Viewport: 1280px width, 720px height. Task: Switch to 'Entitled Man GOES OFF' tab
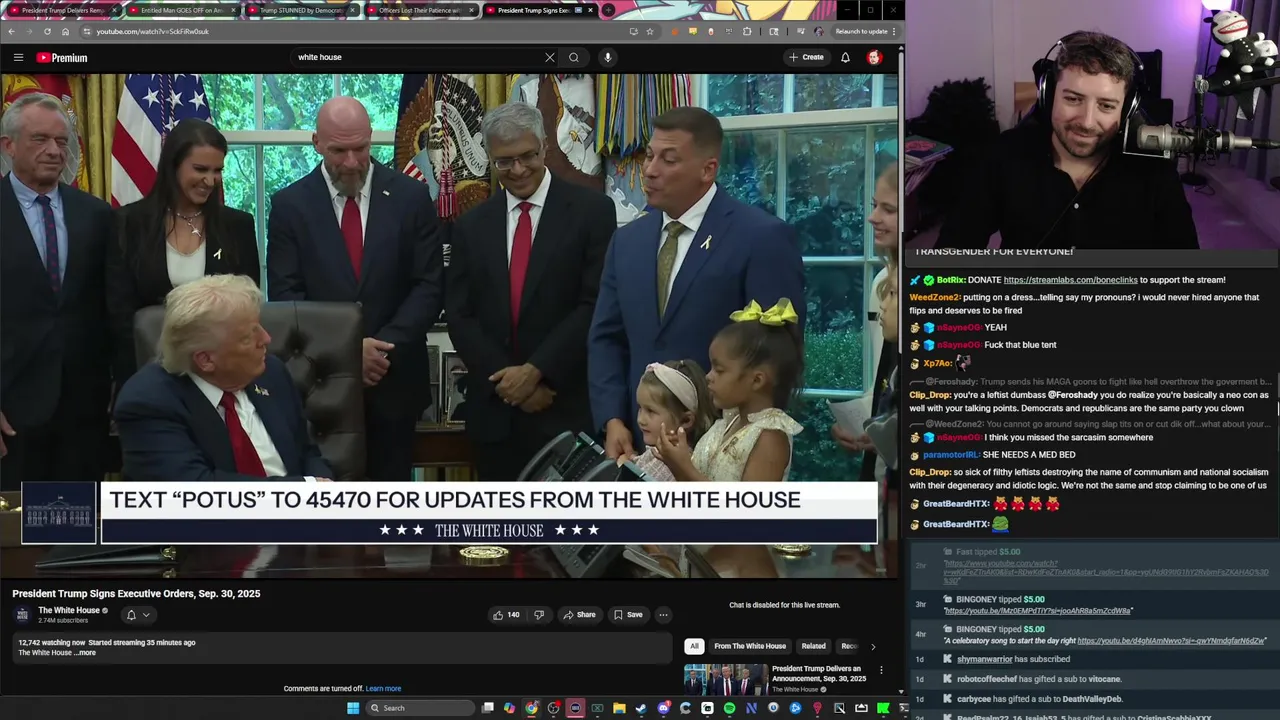pos(181,10)
